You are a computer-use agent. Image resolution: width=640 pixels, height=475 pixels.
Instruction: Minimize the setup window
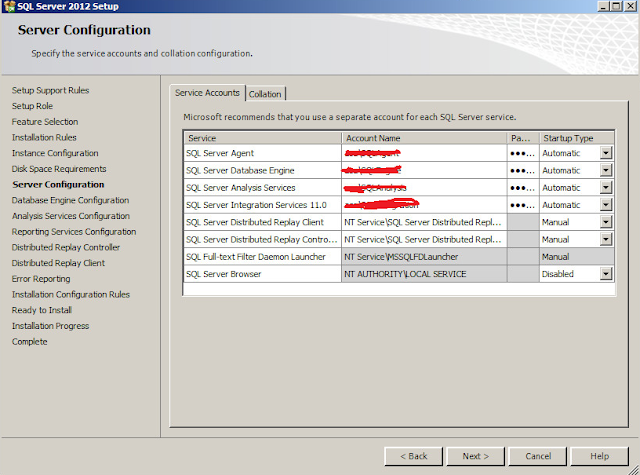click(604, 6)
